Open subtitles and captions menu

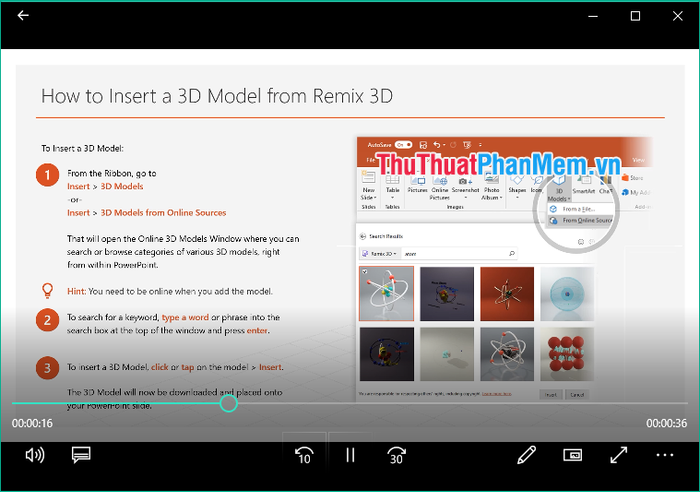click(x=81, y=455)
